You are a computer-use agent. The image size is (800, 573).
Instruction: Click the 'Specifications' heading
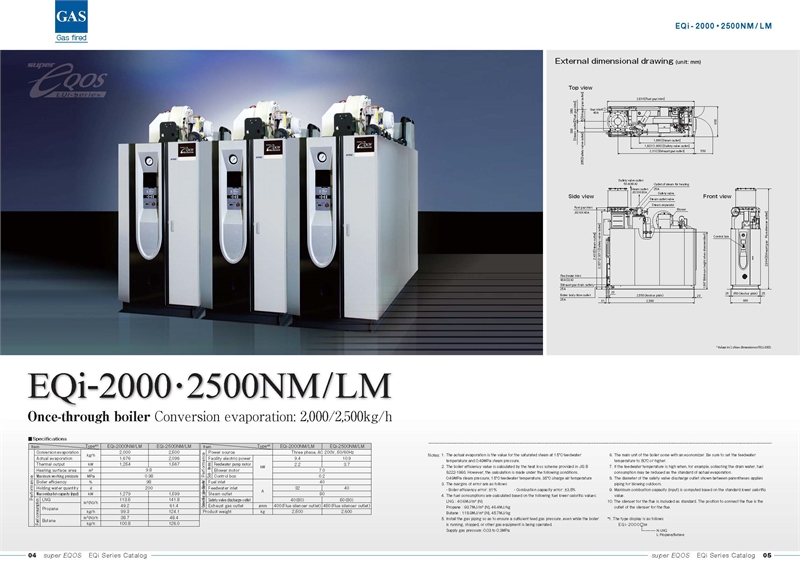[47, 439]
